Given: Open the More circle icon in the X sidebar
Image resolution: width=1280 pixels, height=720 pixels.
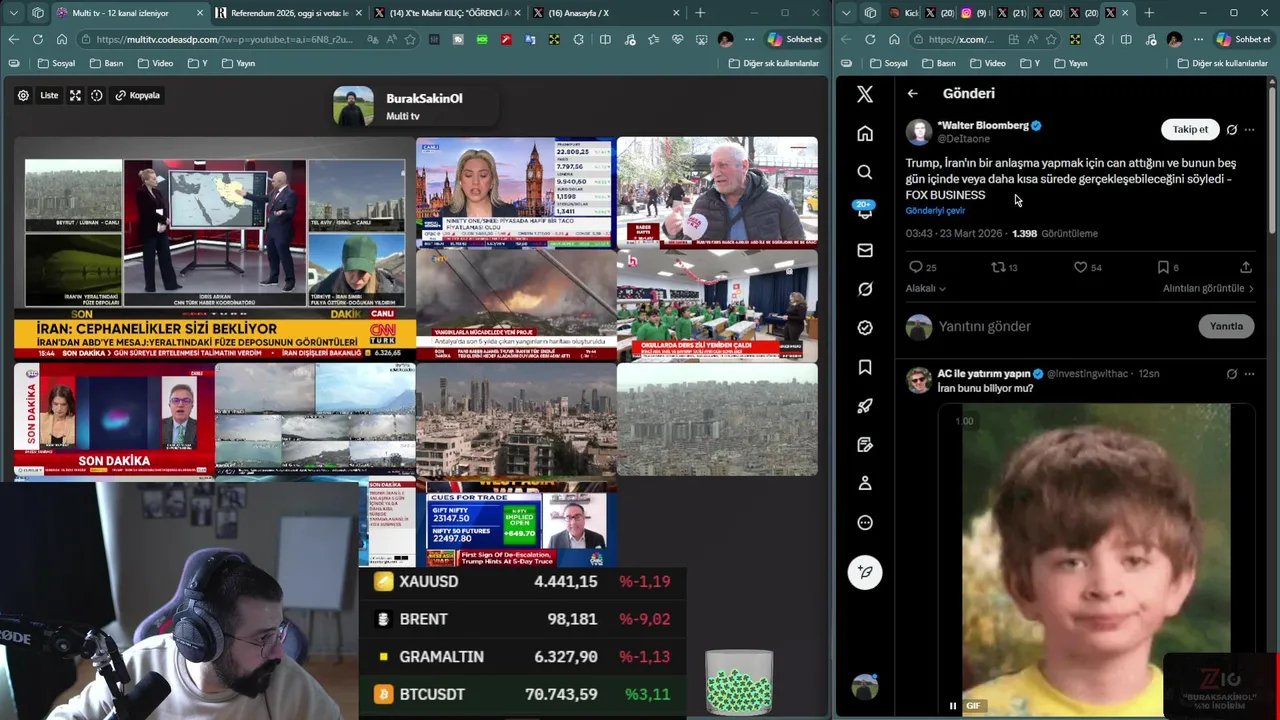Looking at the screenshot, I should 865,523.
